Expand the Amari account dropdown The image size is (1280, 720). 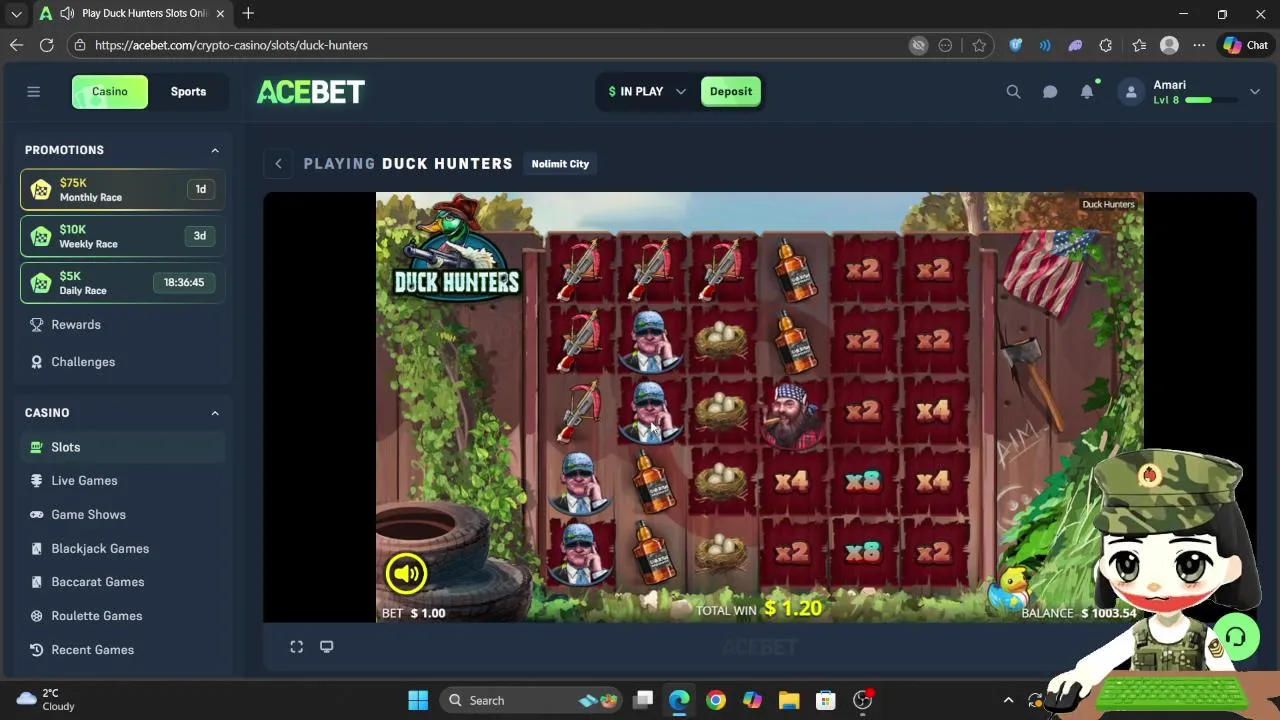pyautogui.click(x=1254, y=92)
